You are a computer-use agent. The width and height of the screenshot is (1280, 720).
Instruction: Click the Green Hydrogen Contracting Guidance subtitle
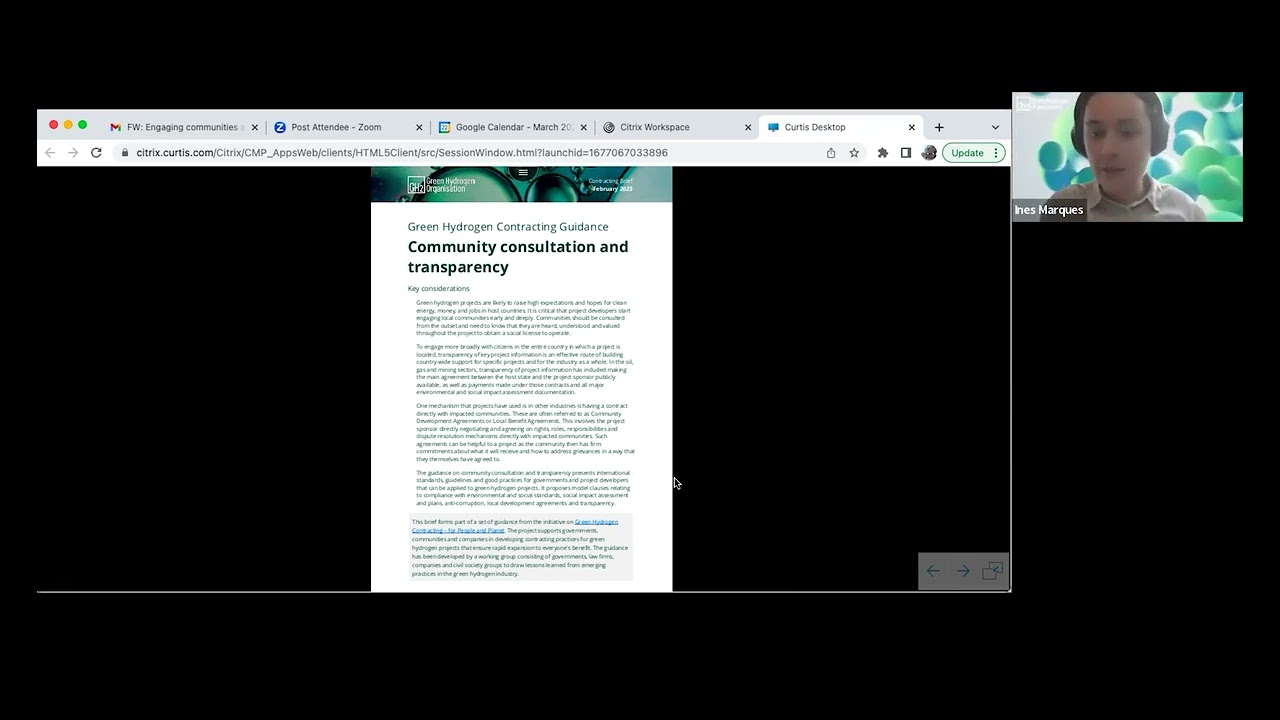tap(508, 227)
